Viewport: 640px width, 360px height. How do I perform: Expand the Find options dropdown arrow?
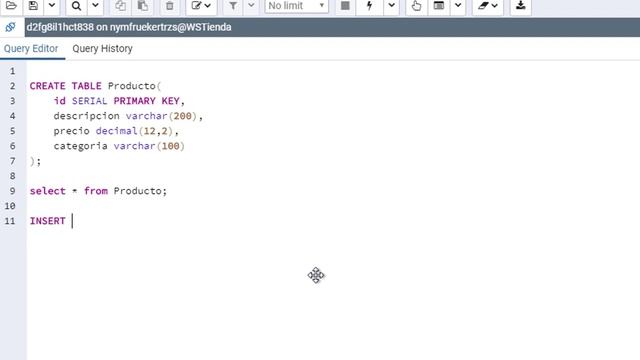pos(95,6)
